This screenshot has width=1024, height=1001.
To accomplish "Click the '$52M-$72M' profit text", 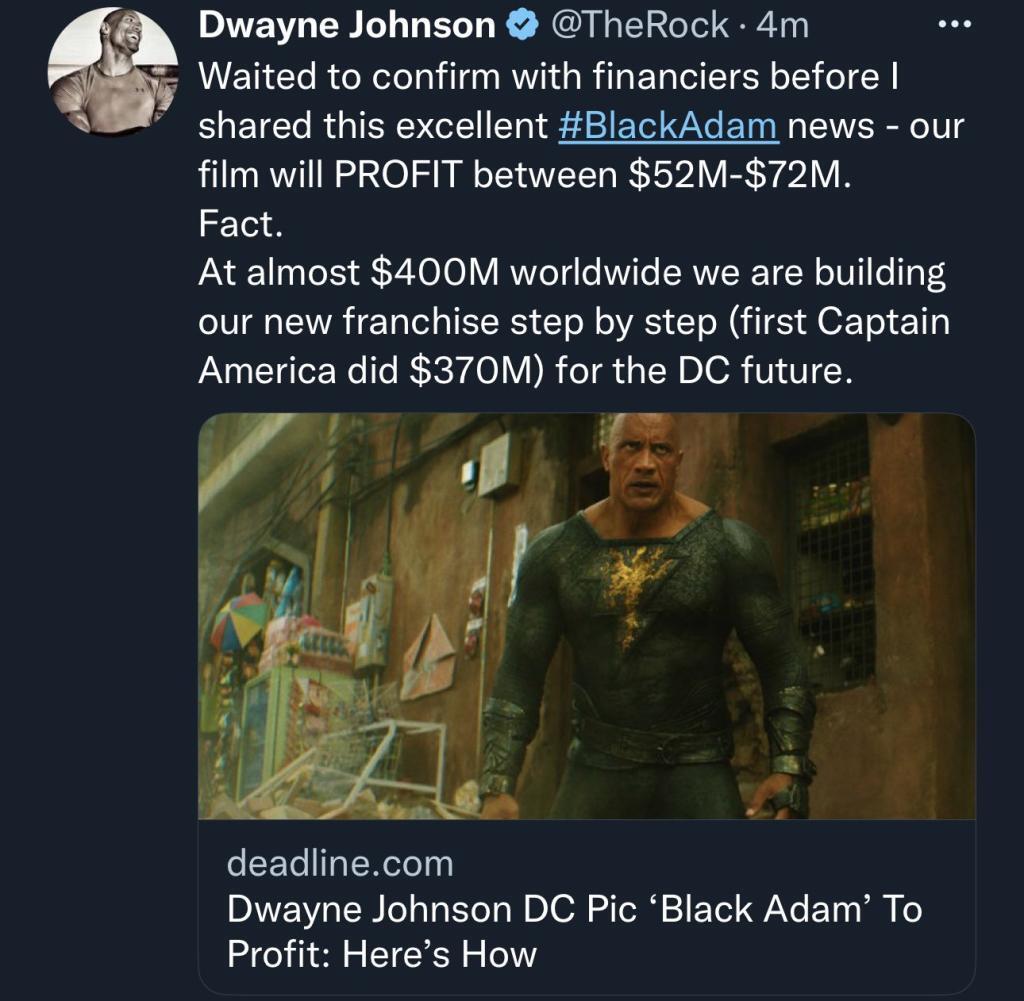I will pos(739,175).
